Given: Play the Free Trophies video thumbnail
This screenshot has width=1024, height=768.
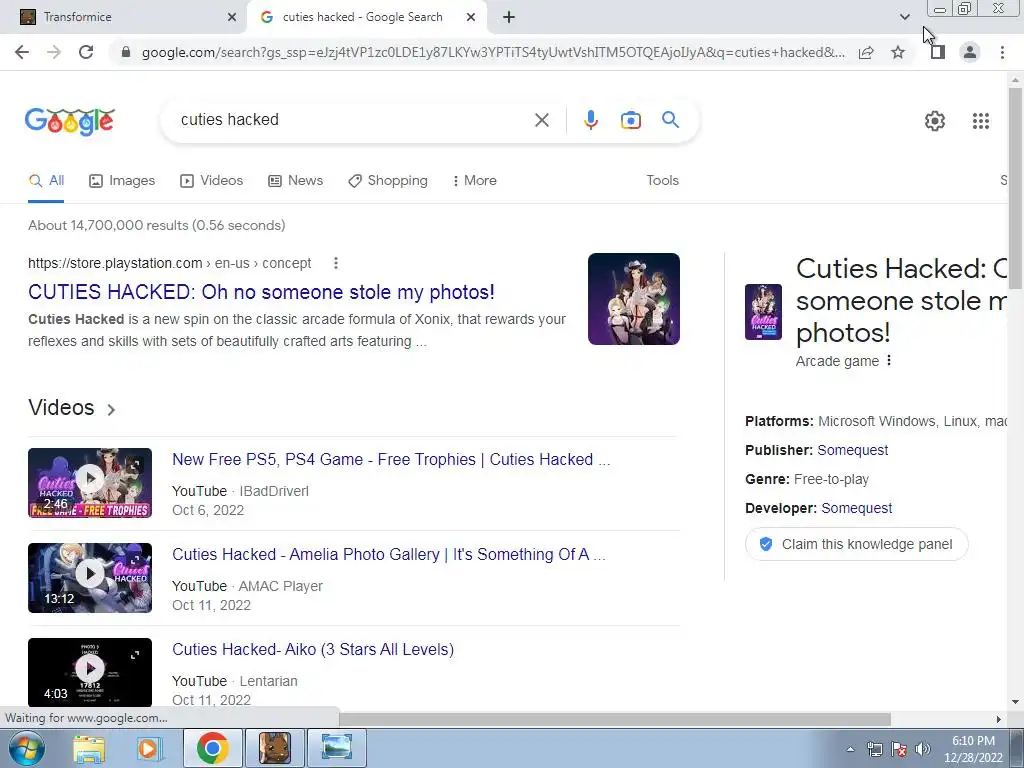Looking at the screenshot, I should click(90, 483).
